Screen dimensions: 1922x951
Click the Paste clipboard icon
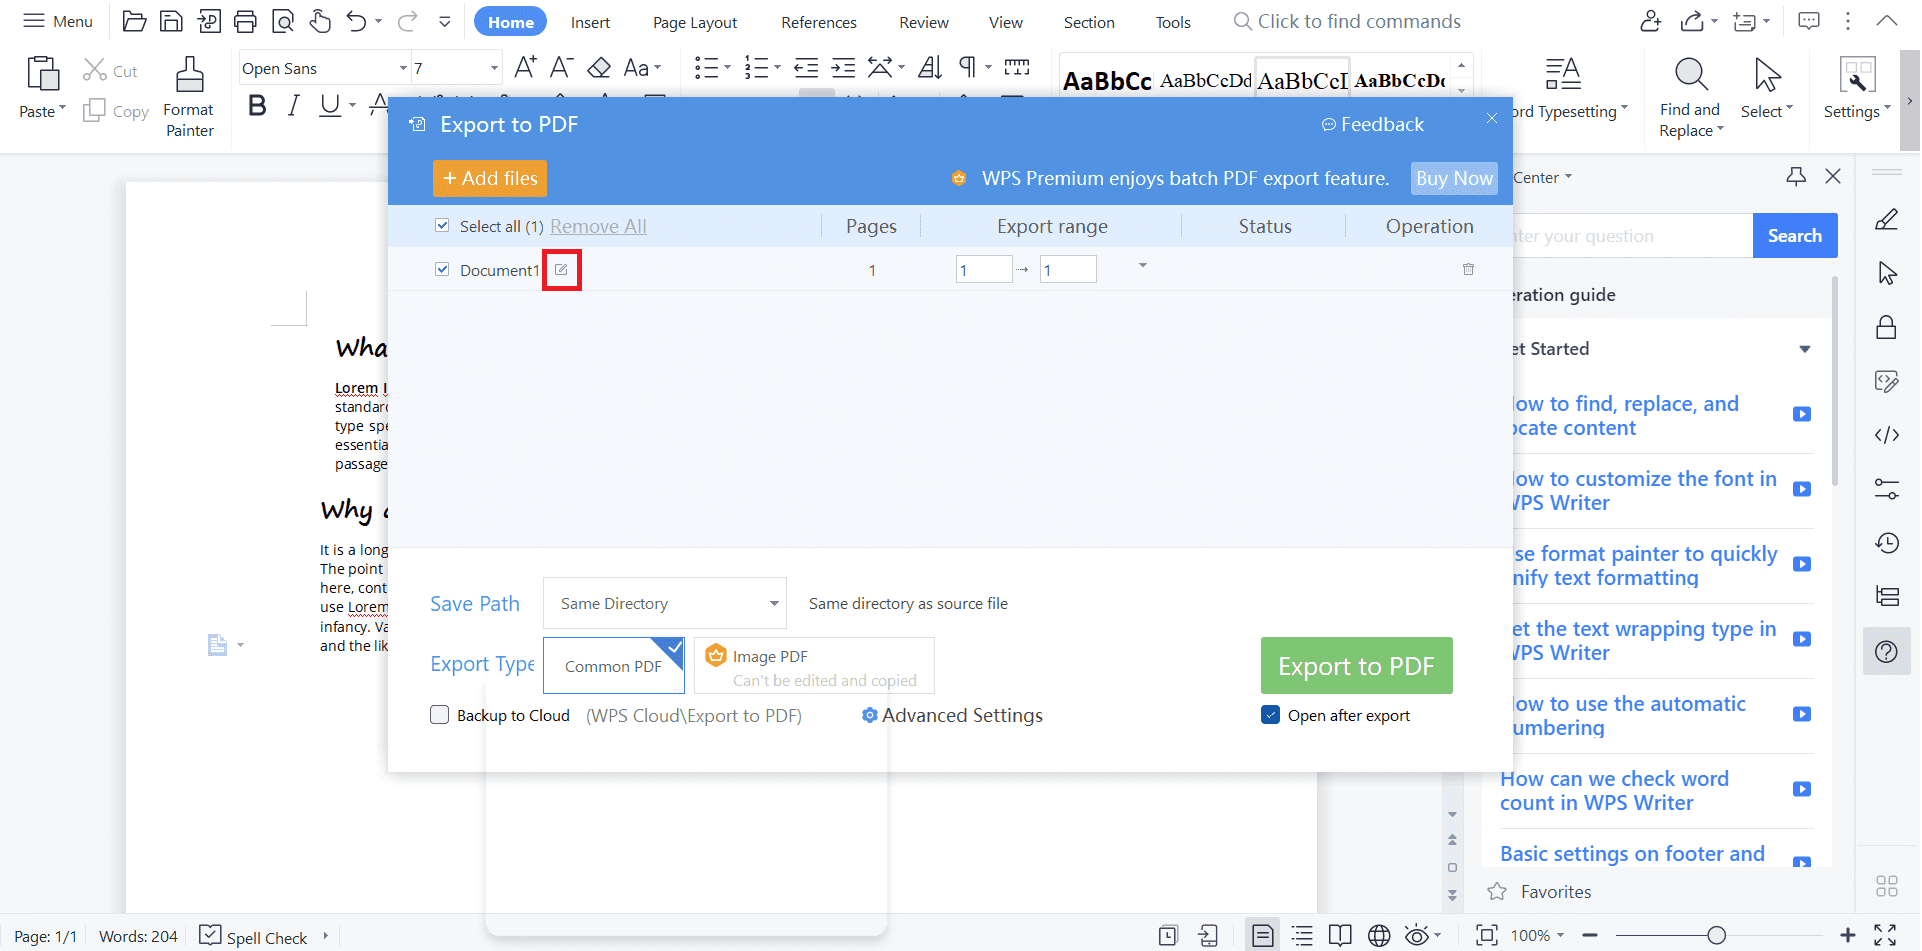click(x=43, y=75)
